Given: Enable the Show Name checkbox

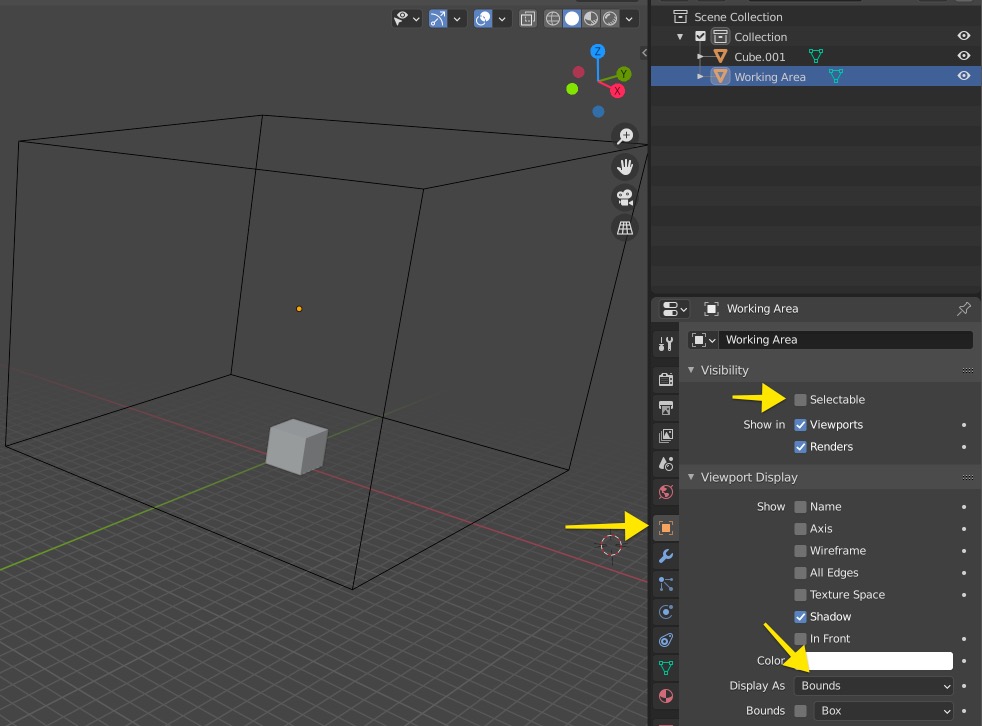Looking at the screenshot, I should (x=800, y=507).
